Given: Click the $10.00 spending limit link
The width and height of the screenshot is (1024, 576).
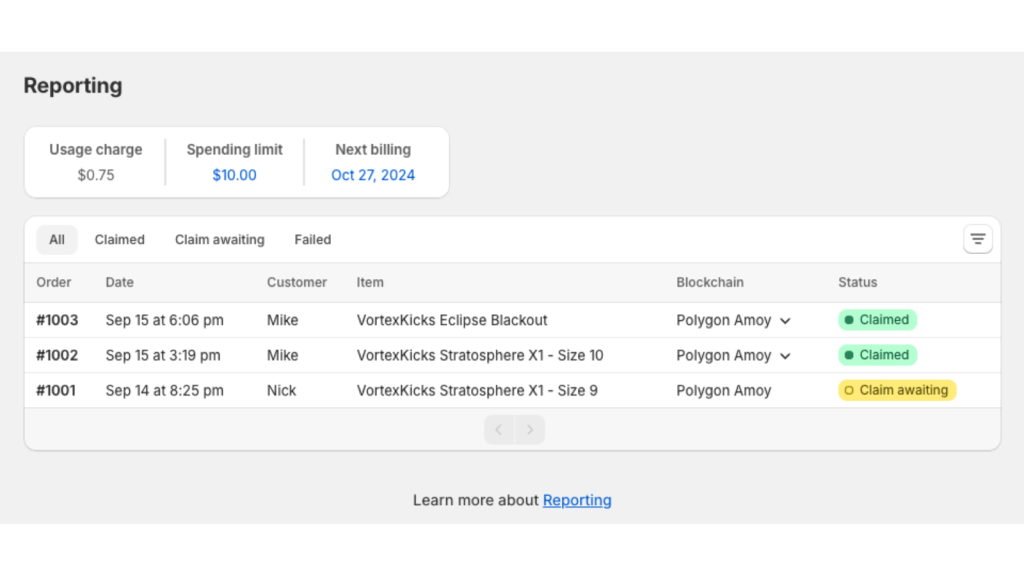Looking at the screenshot, I should [x=234, y=175].
